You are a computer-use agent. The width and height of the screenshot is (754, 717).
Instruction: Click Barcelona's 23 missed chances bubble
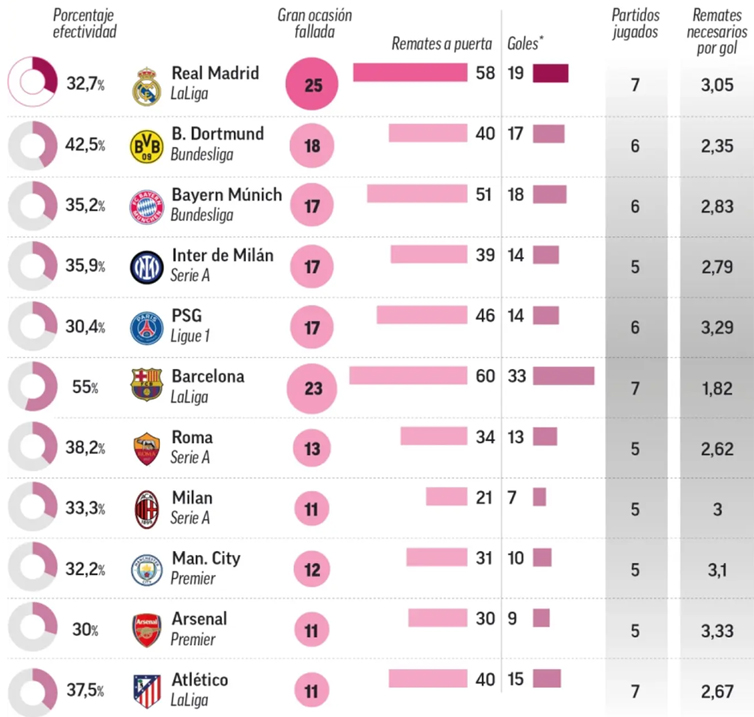click(312, 388)
